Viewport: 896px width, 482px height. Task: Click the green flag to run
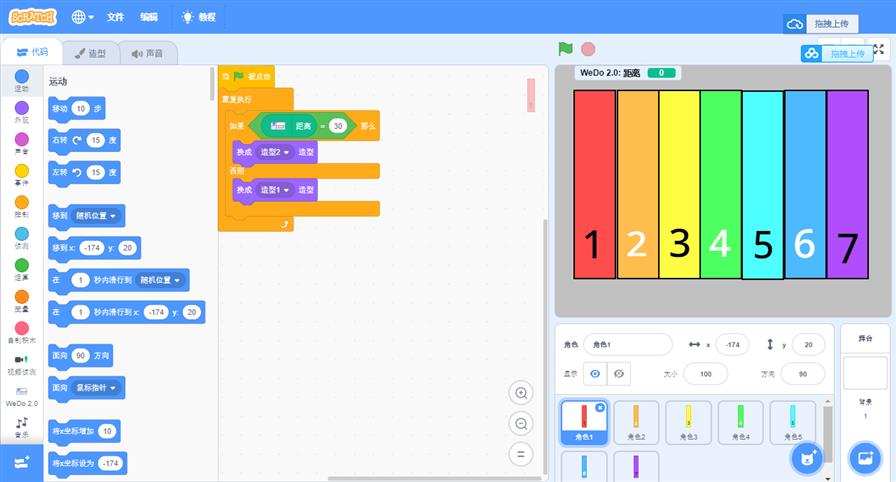565,48
